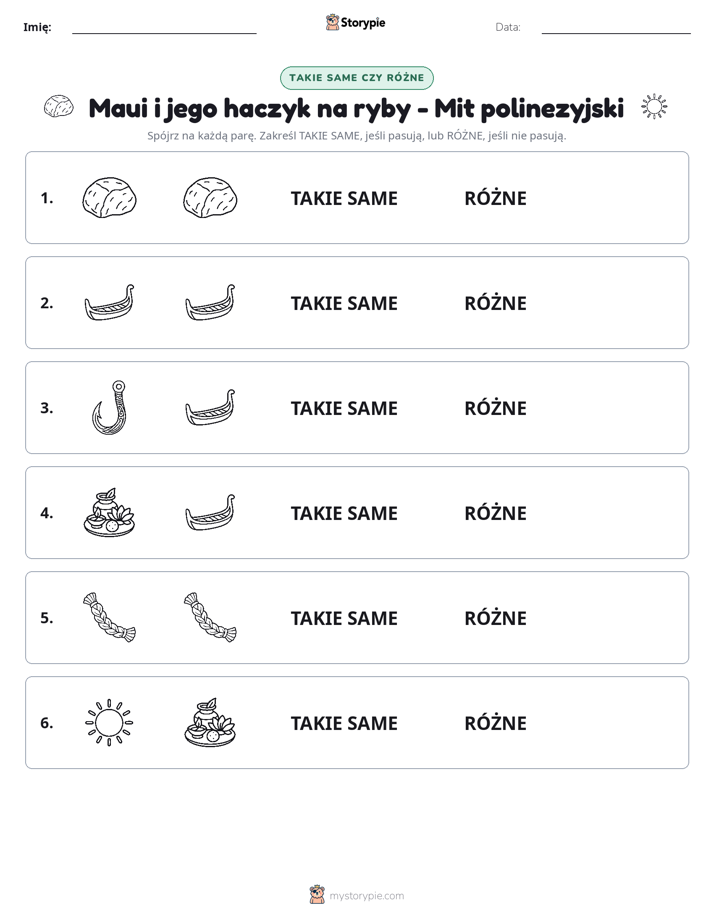This screenshot has width=714, height=924.
Task: Select TAKIE SAME for row 2
Action: click(x=344, y=303)
